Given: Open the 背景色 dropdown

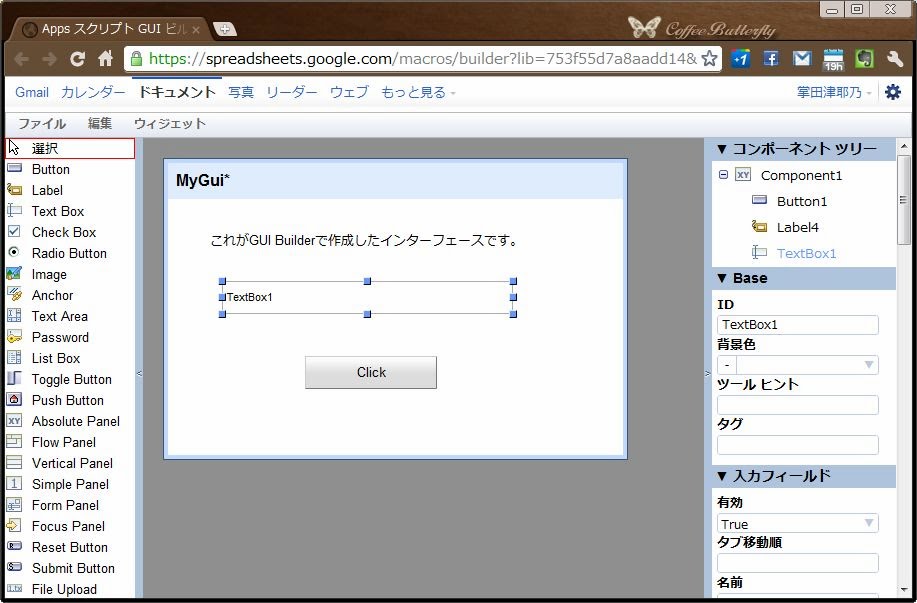Looking at the screenshot, I should coord(797,365).
